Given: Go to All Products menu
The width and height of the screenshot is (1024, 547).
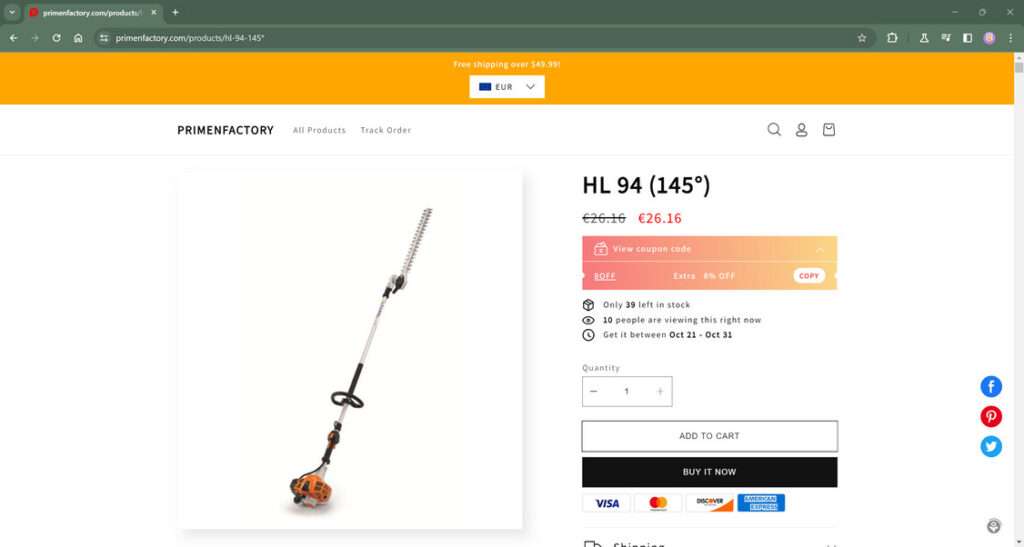Looking at the screenshot, I should pyautogui.click(x=319, y=130).
